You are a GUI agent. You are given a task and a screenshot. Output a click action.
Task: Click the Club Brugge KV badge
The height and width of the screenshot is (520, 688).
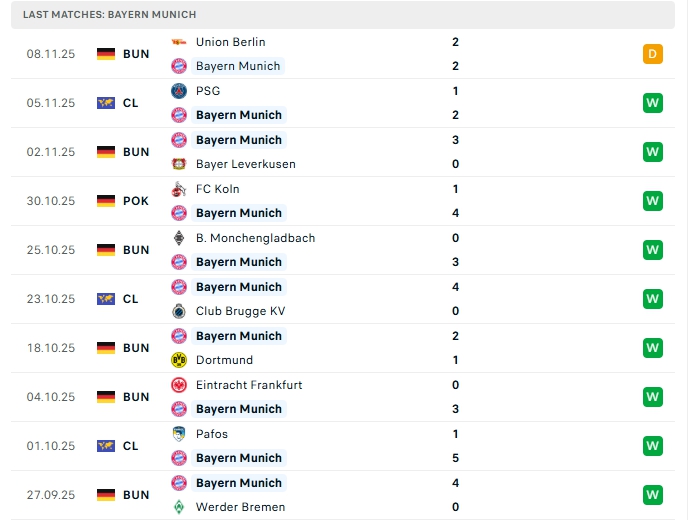click(179, 311)
